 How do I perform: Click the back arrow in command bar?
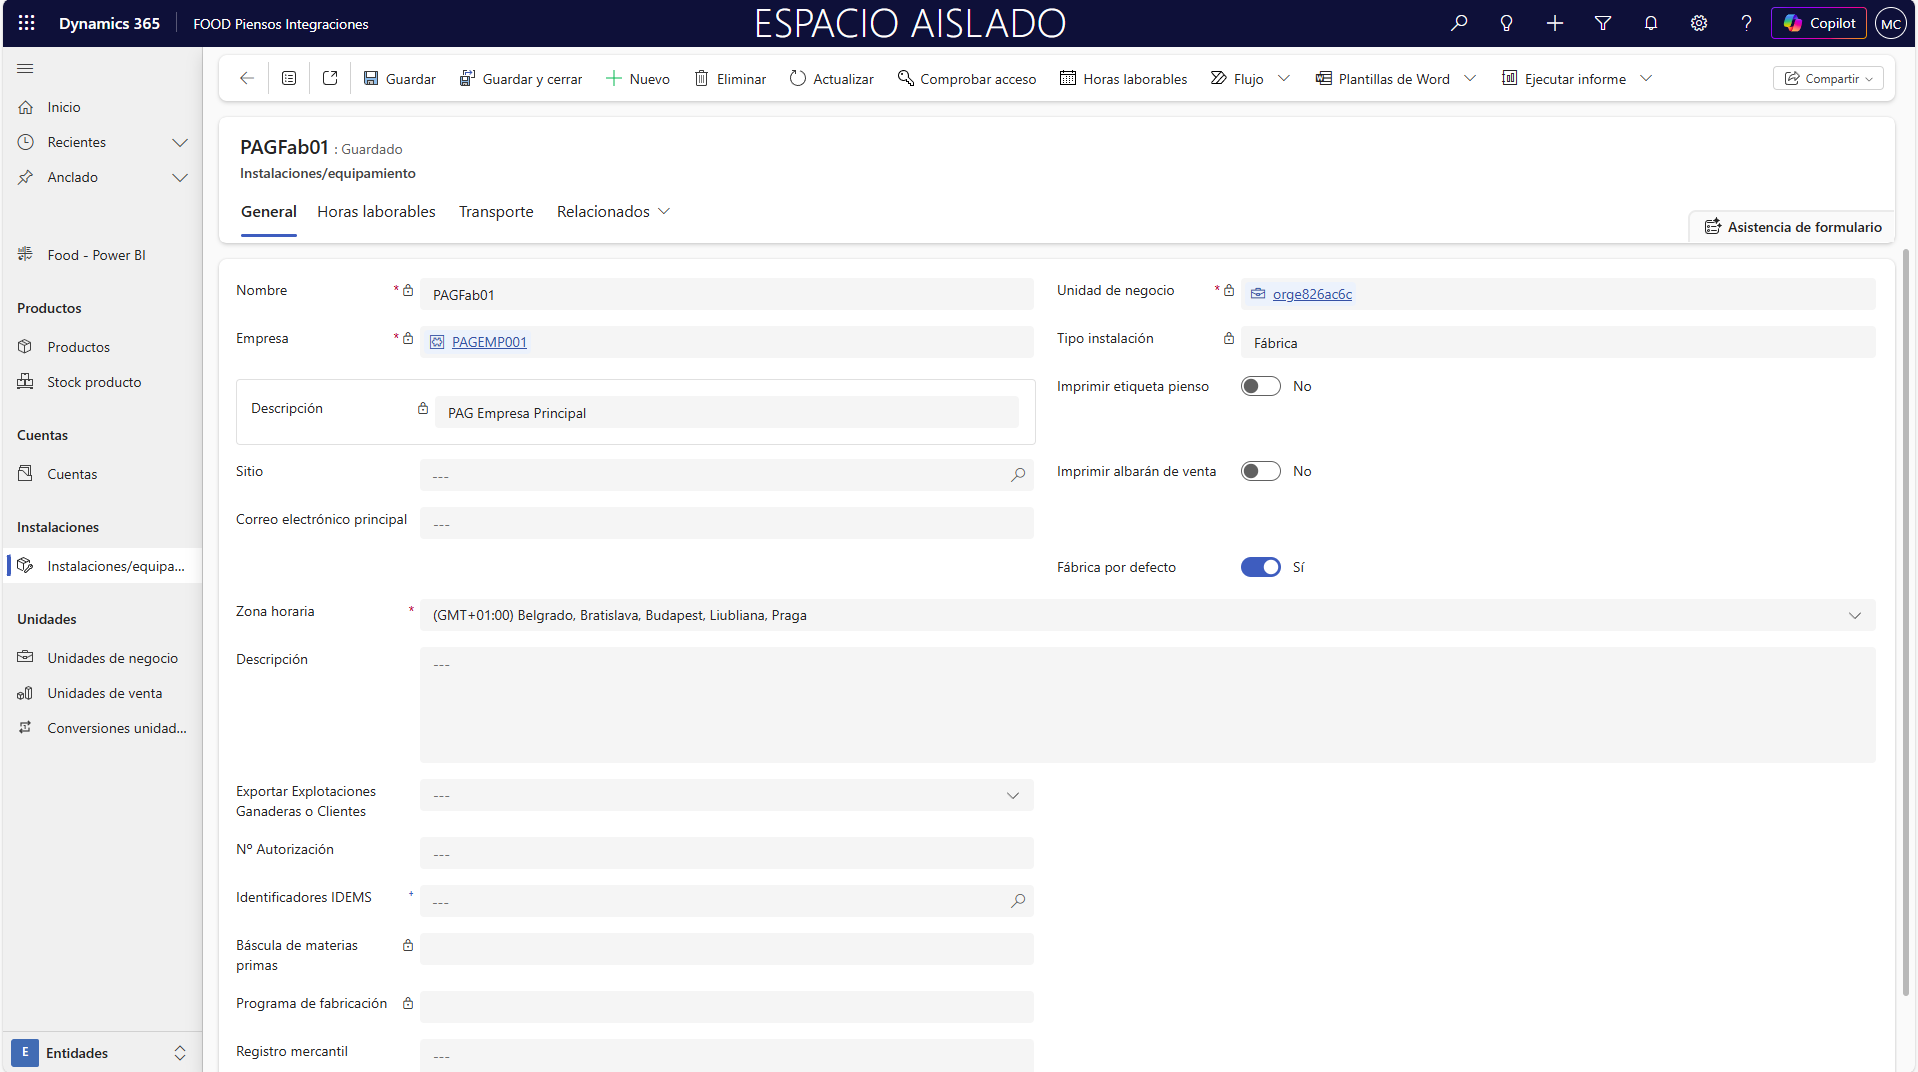[x=247, y=78]
